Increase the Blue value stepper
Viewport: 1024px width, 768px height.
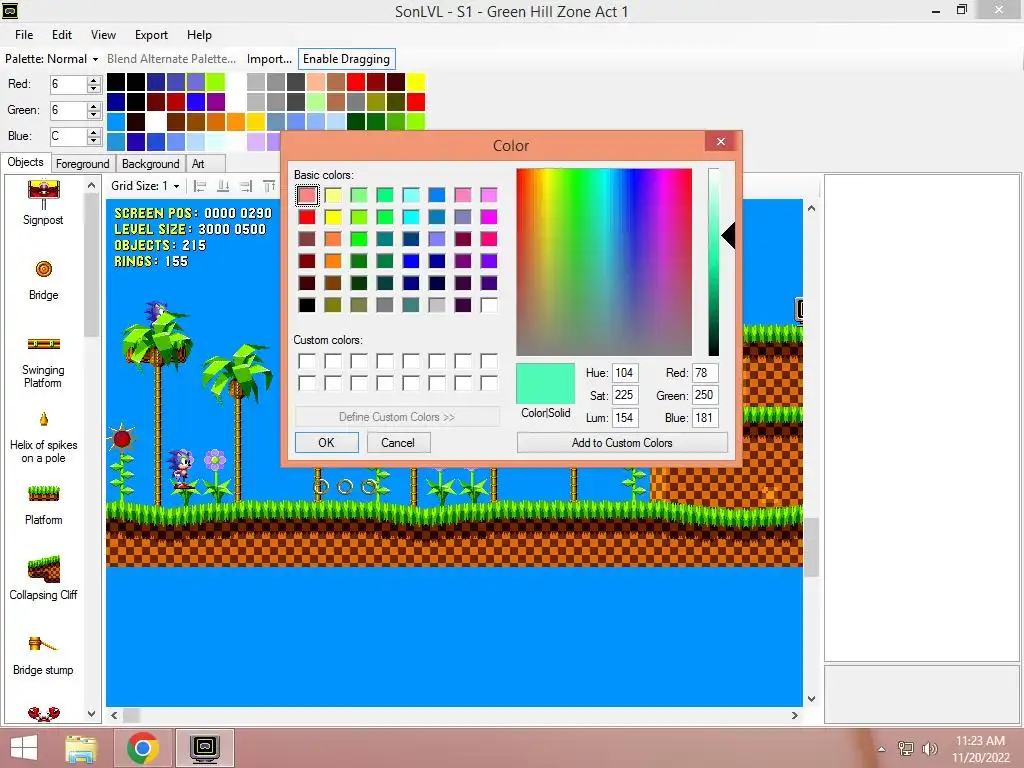point(94,133)
